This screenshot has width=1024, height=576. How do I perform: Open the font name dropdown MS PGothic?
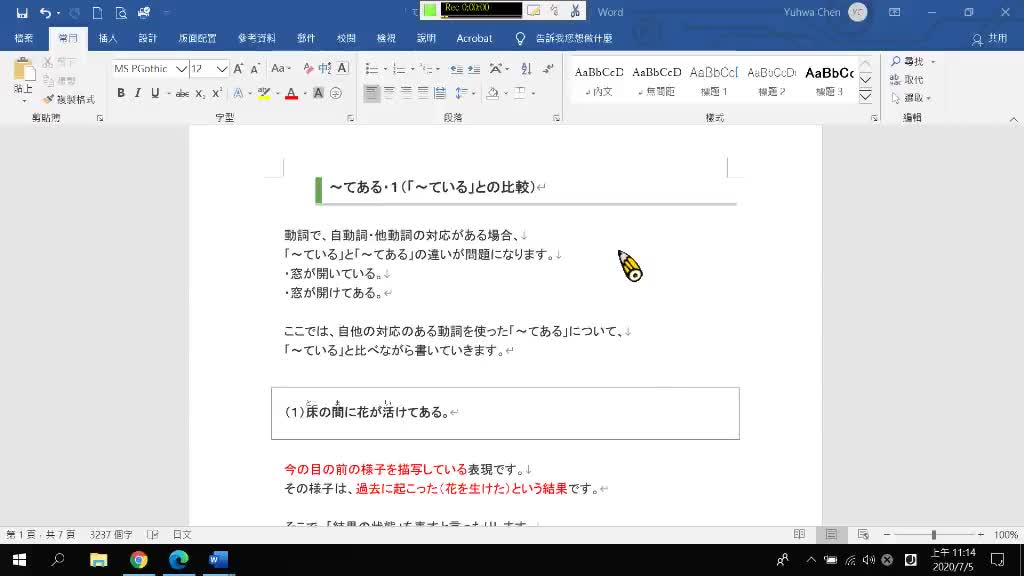(x=181, y=69)
